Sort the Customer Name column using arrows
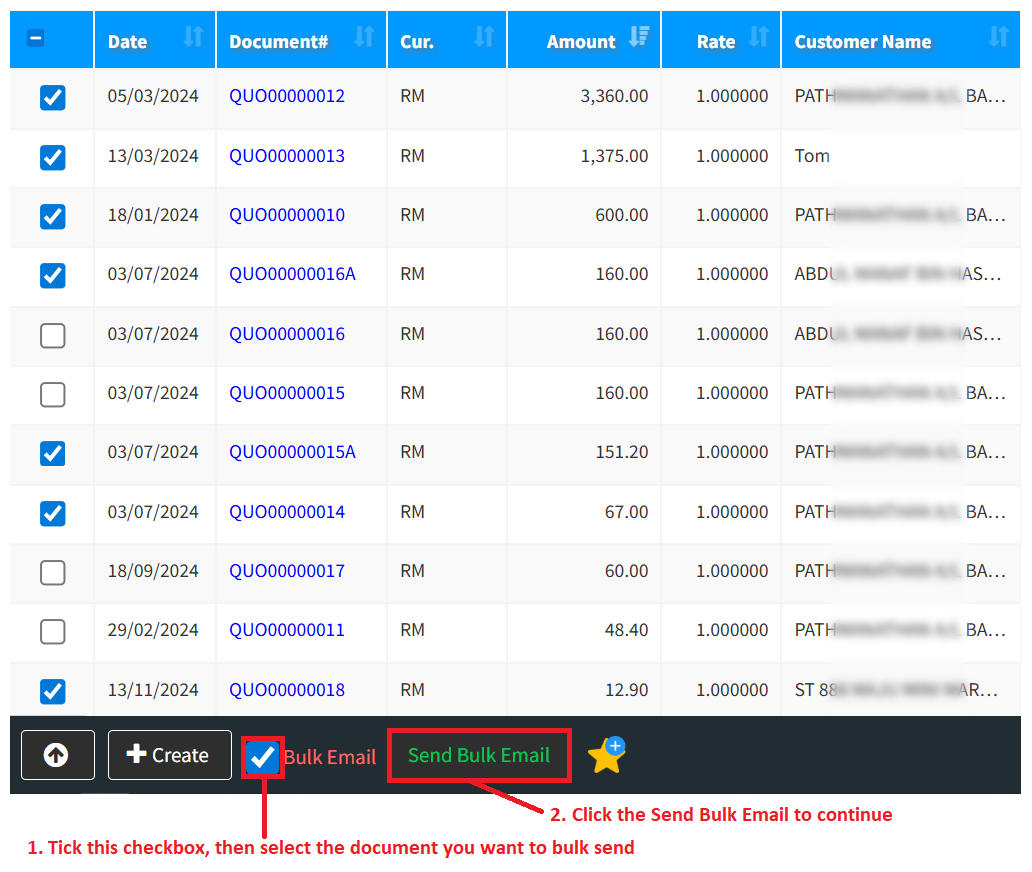 998,38
